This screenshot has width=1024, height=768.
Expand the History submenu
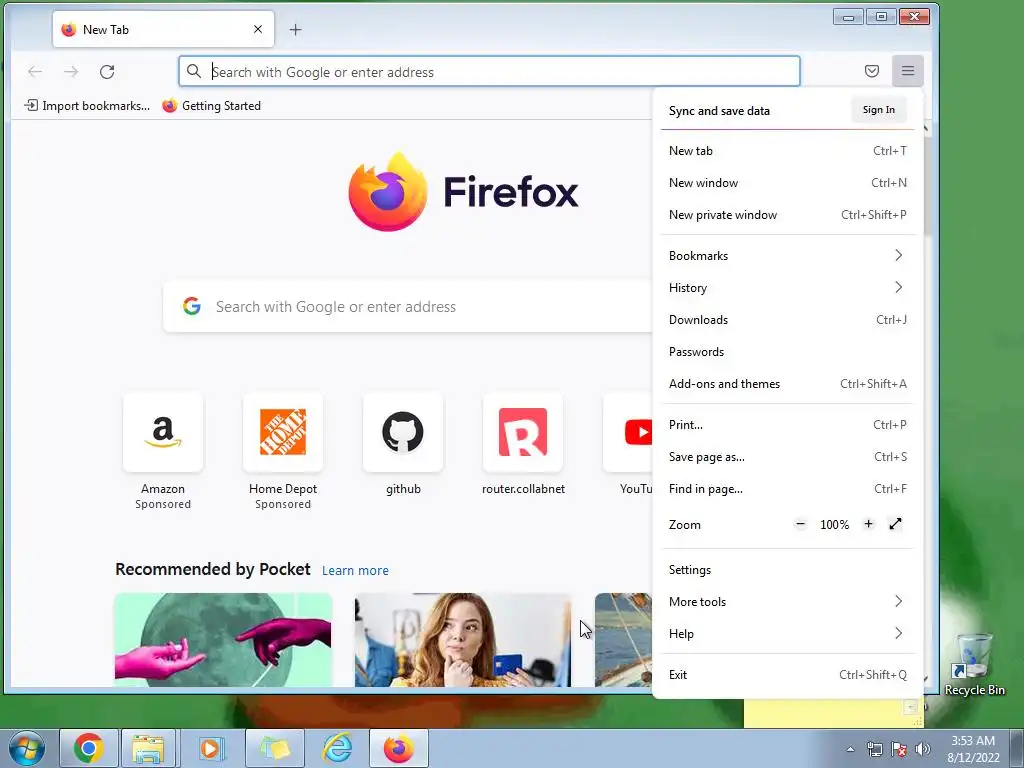click(788, 287)
